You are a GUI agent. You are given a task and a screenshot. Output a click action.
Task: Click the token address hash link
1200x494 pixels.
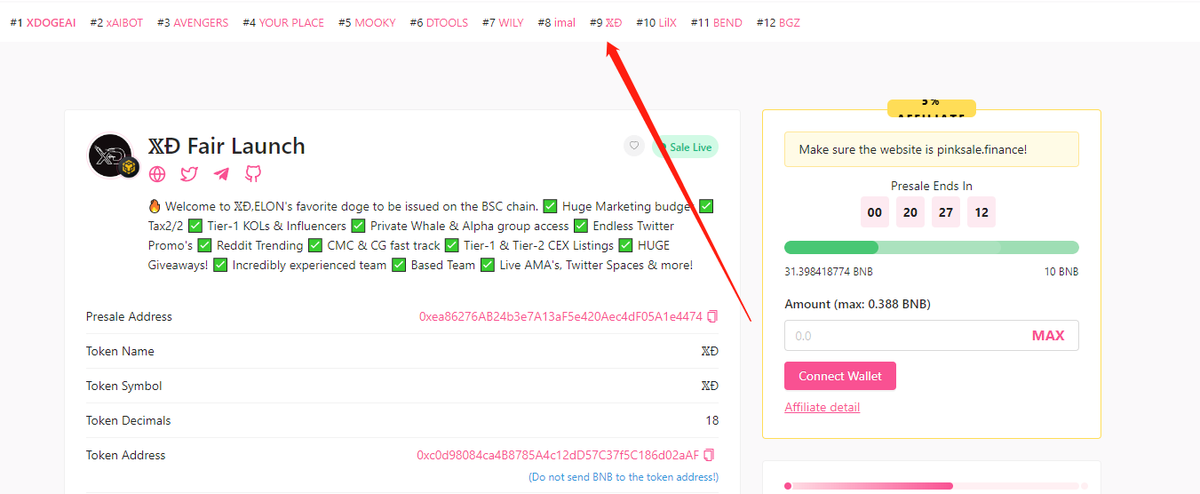point(558,455)
